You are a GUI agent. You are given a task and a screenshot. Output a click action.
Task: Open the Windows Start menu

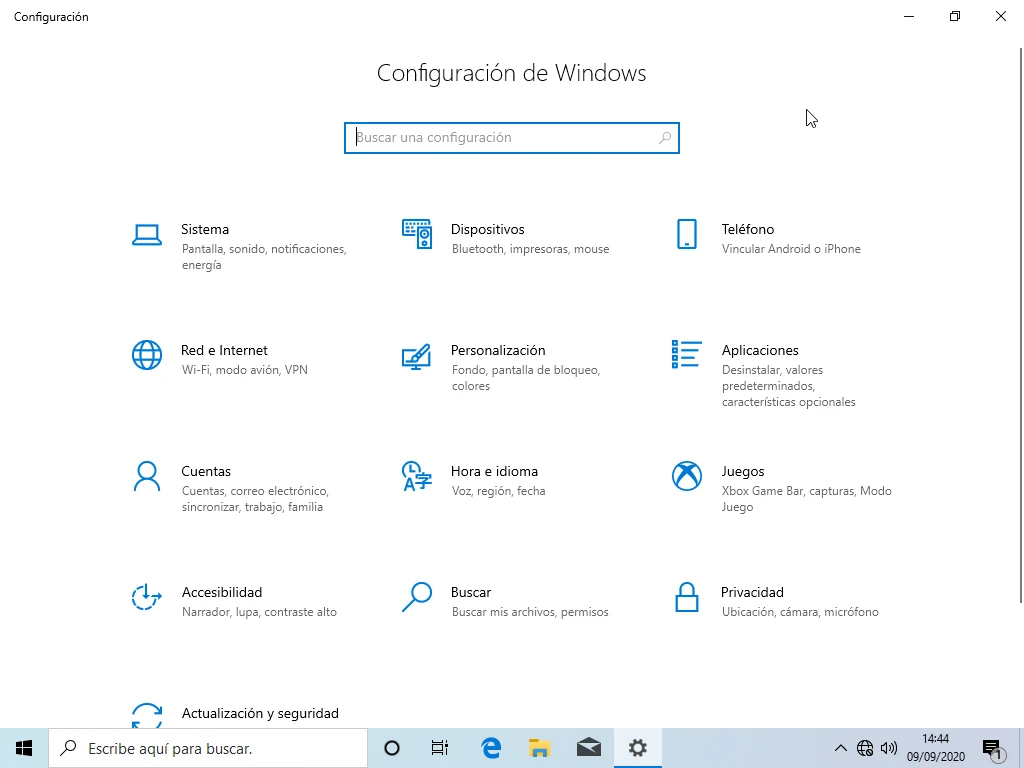tap(24, 748)
